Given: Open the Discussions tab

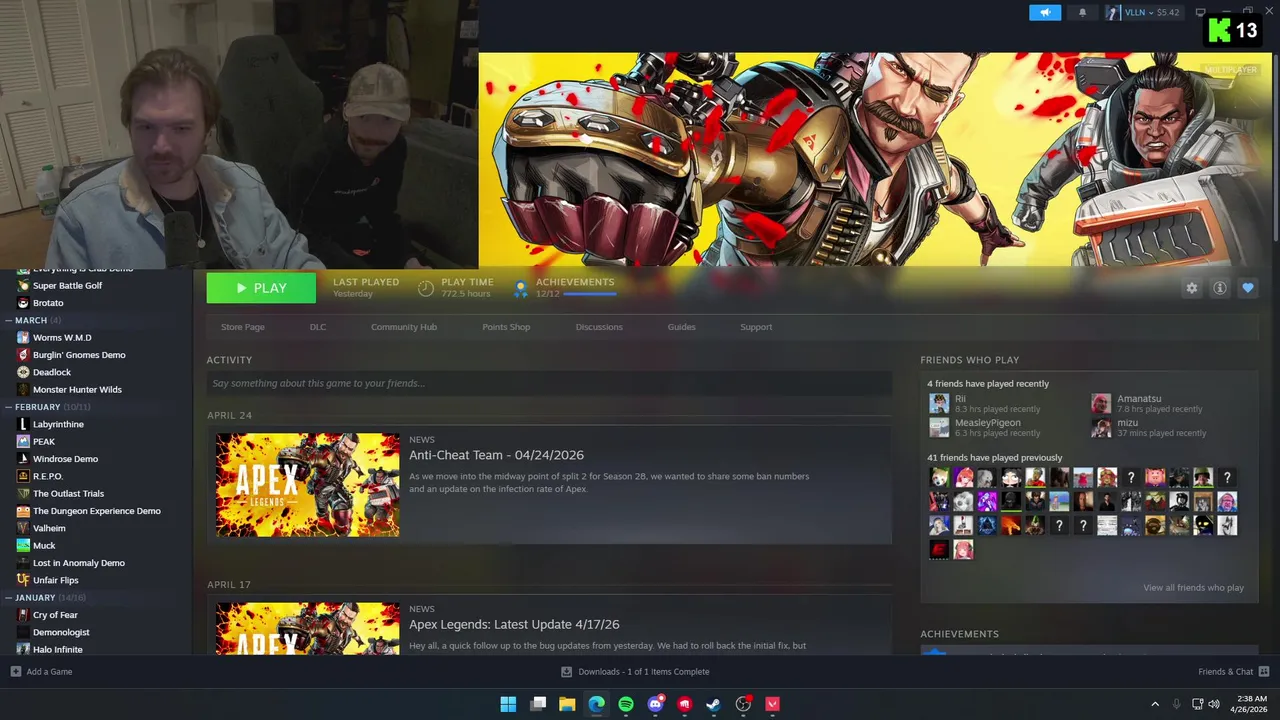Looking at the screenshot, I should point(599,327).
